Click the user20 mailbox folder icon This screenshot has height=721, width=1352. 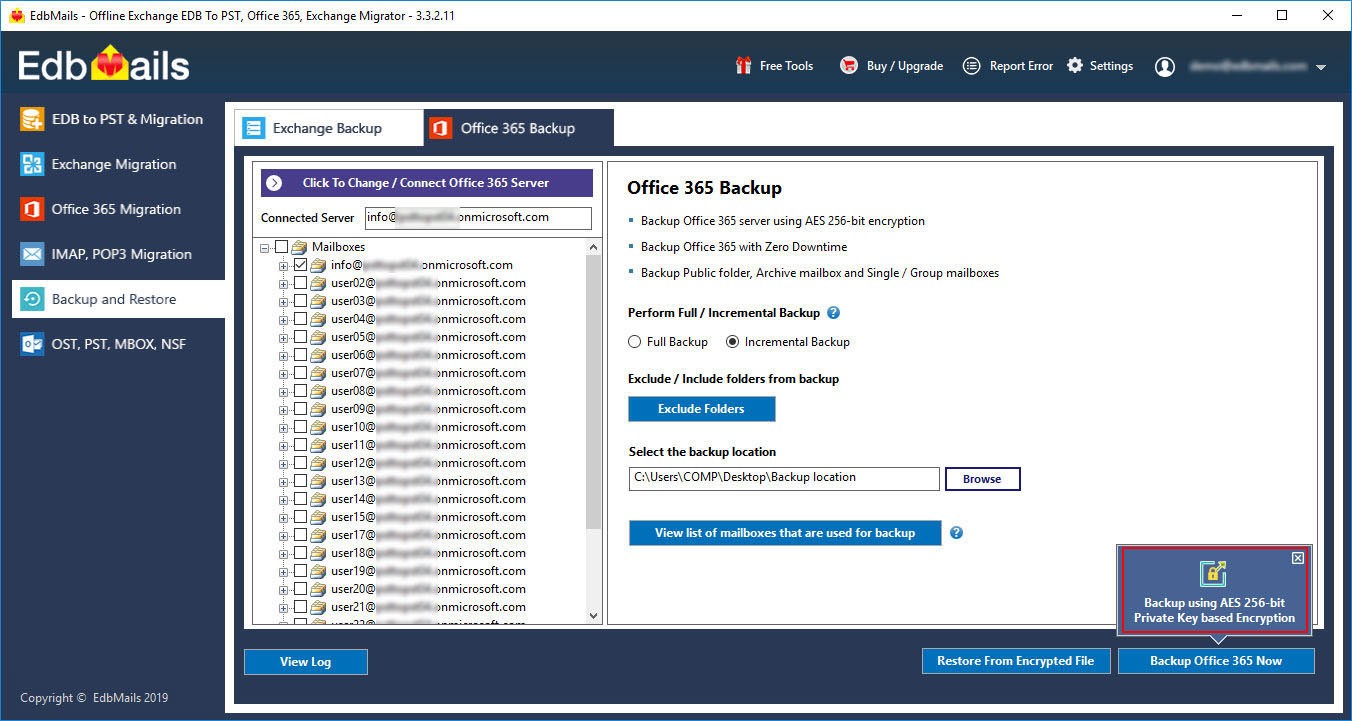click(x=318, y=589)
